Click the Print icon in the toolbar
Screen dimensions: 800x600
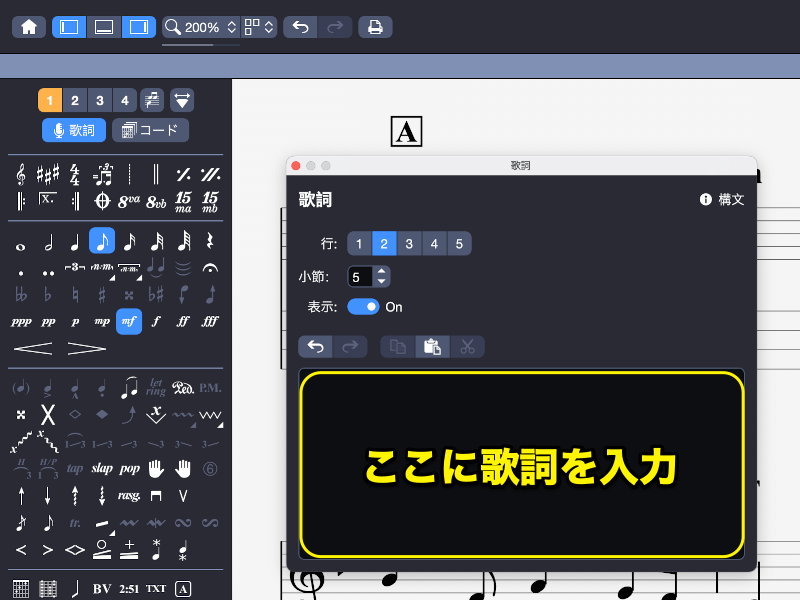[x=375, y=27]
